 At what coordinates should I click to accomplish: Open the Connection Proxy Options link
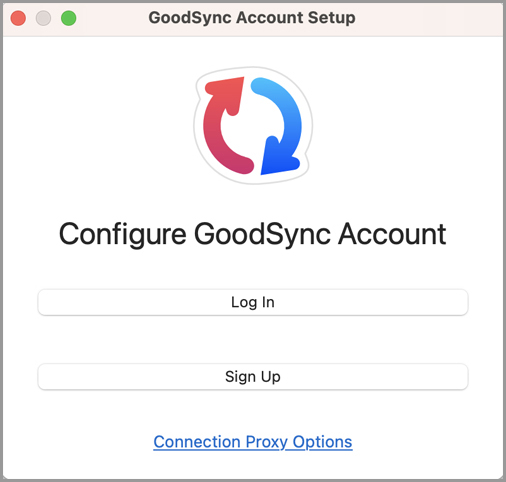[253, 442]
